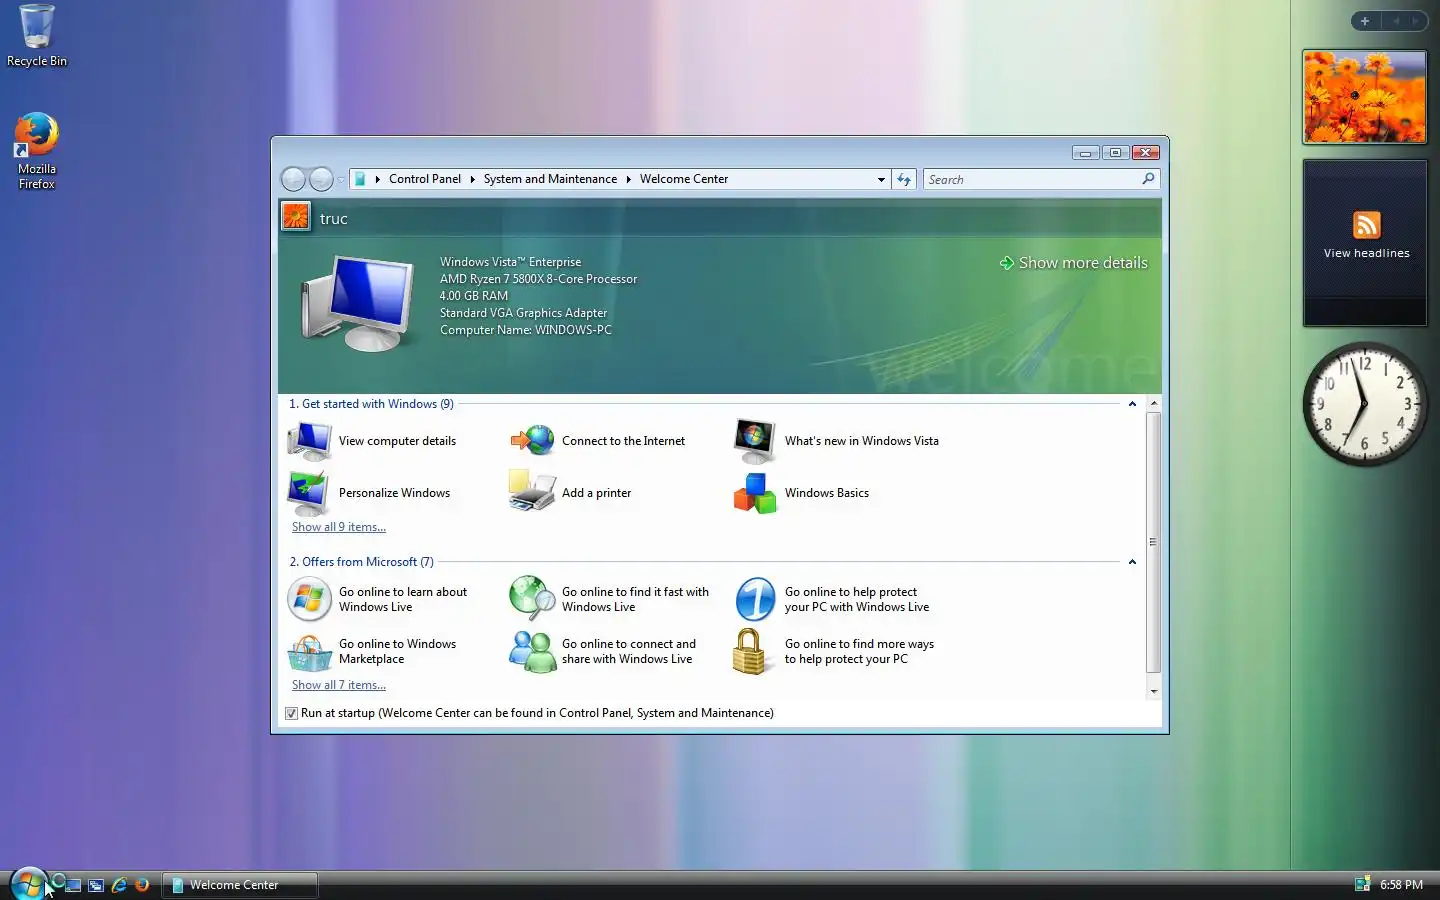Click the Standard VGA Graphics Adapter text
Screen dimensions: 1440x900
click(x=523, y=313)
